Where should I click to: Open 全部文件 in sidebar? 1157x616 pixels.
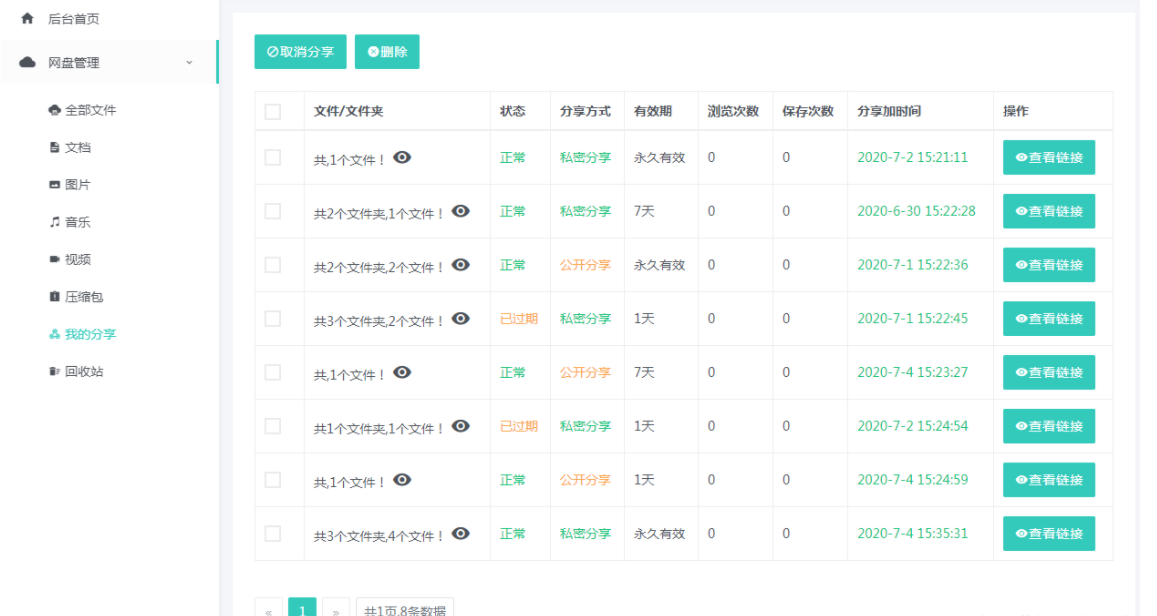(x=83, y=110)
